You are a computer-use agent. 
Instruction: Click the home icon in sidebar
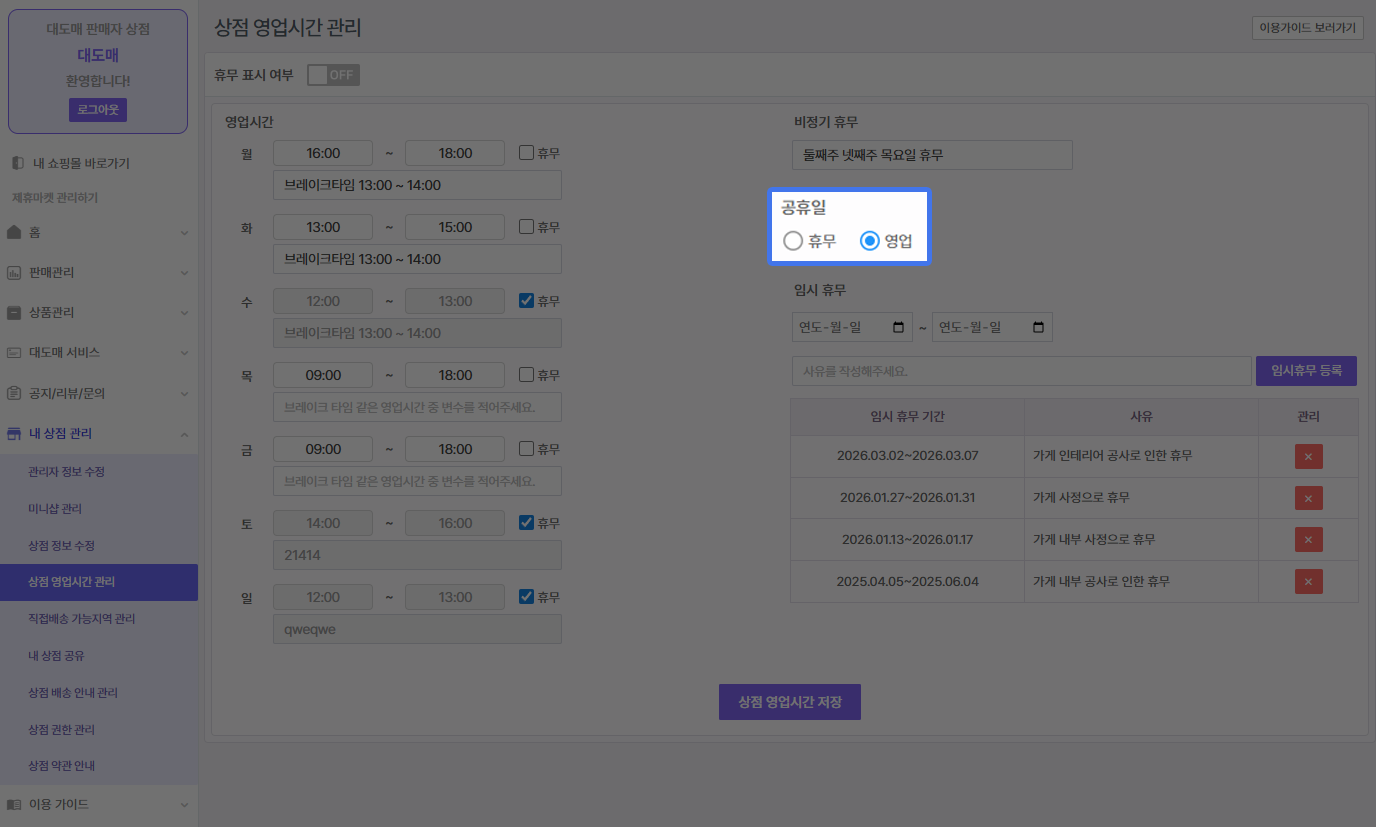point(14,232)
